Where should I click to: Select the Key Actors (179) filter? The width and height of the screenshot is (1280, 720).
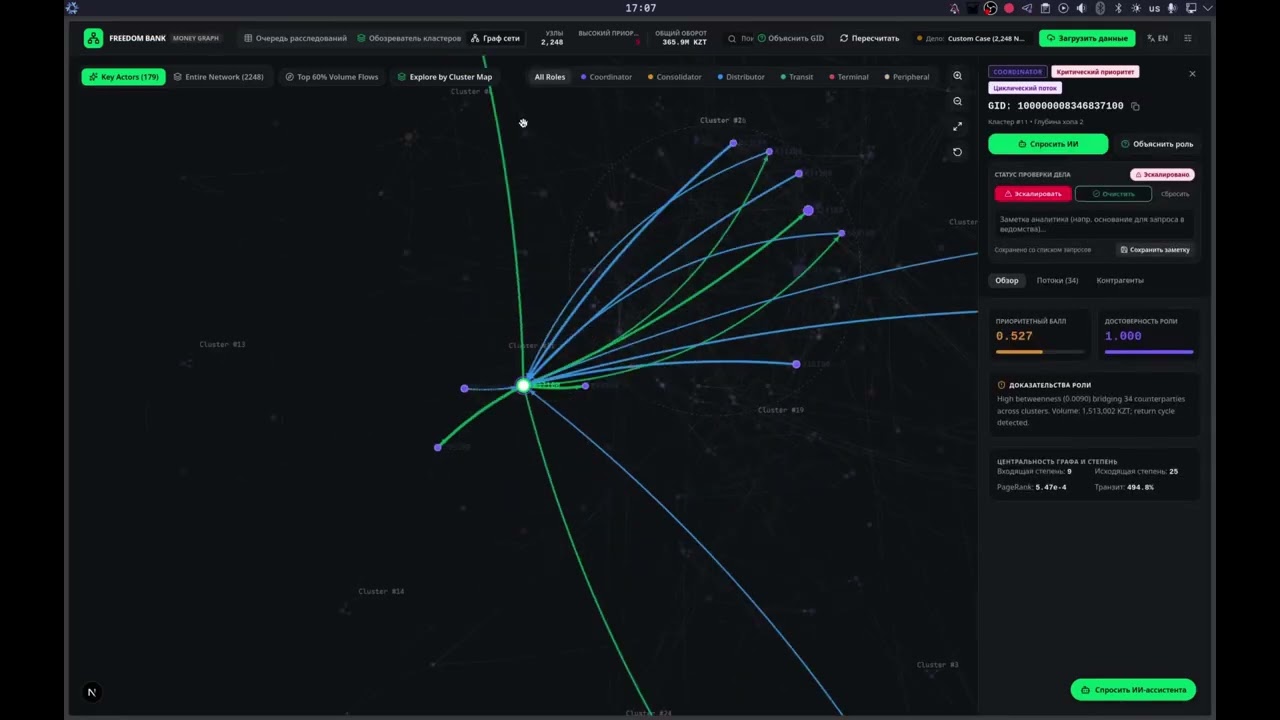tap(123, 77)
